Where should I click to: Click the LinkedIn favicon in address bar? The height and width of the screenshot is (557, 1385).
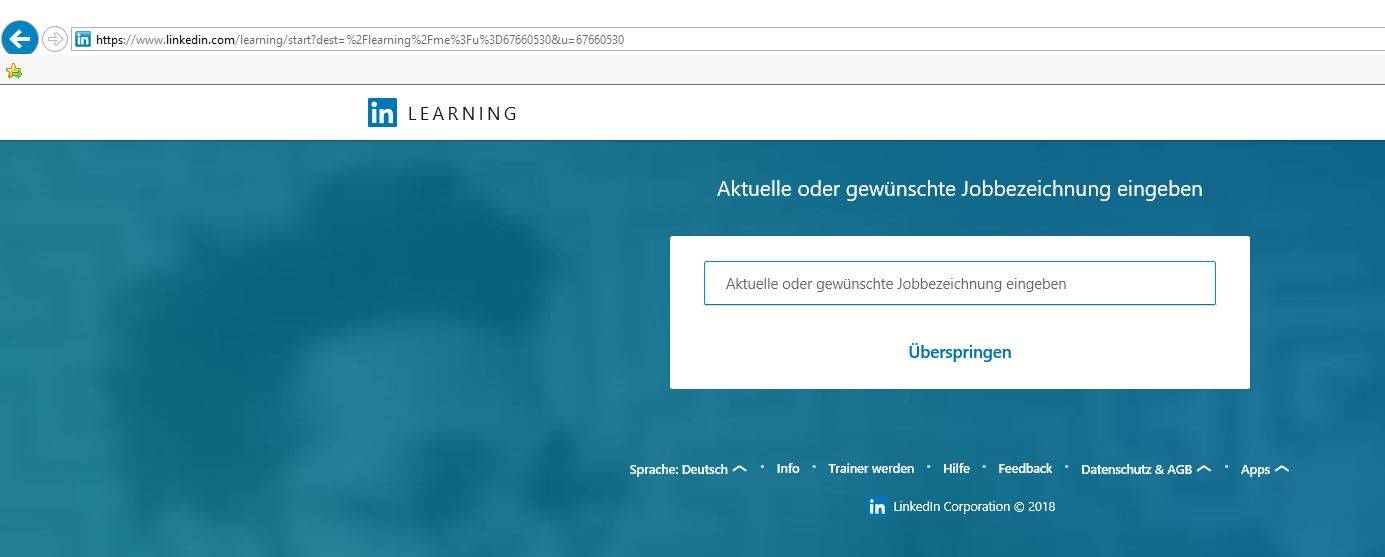(x=83, y=40)
